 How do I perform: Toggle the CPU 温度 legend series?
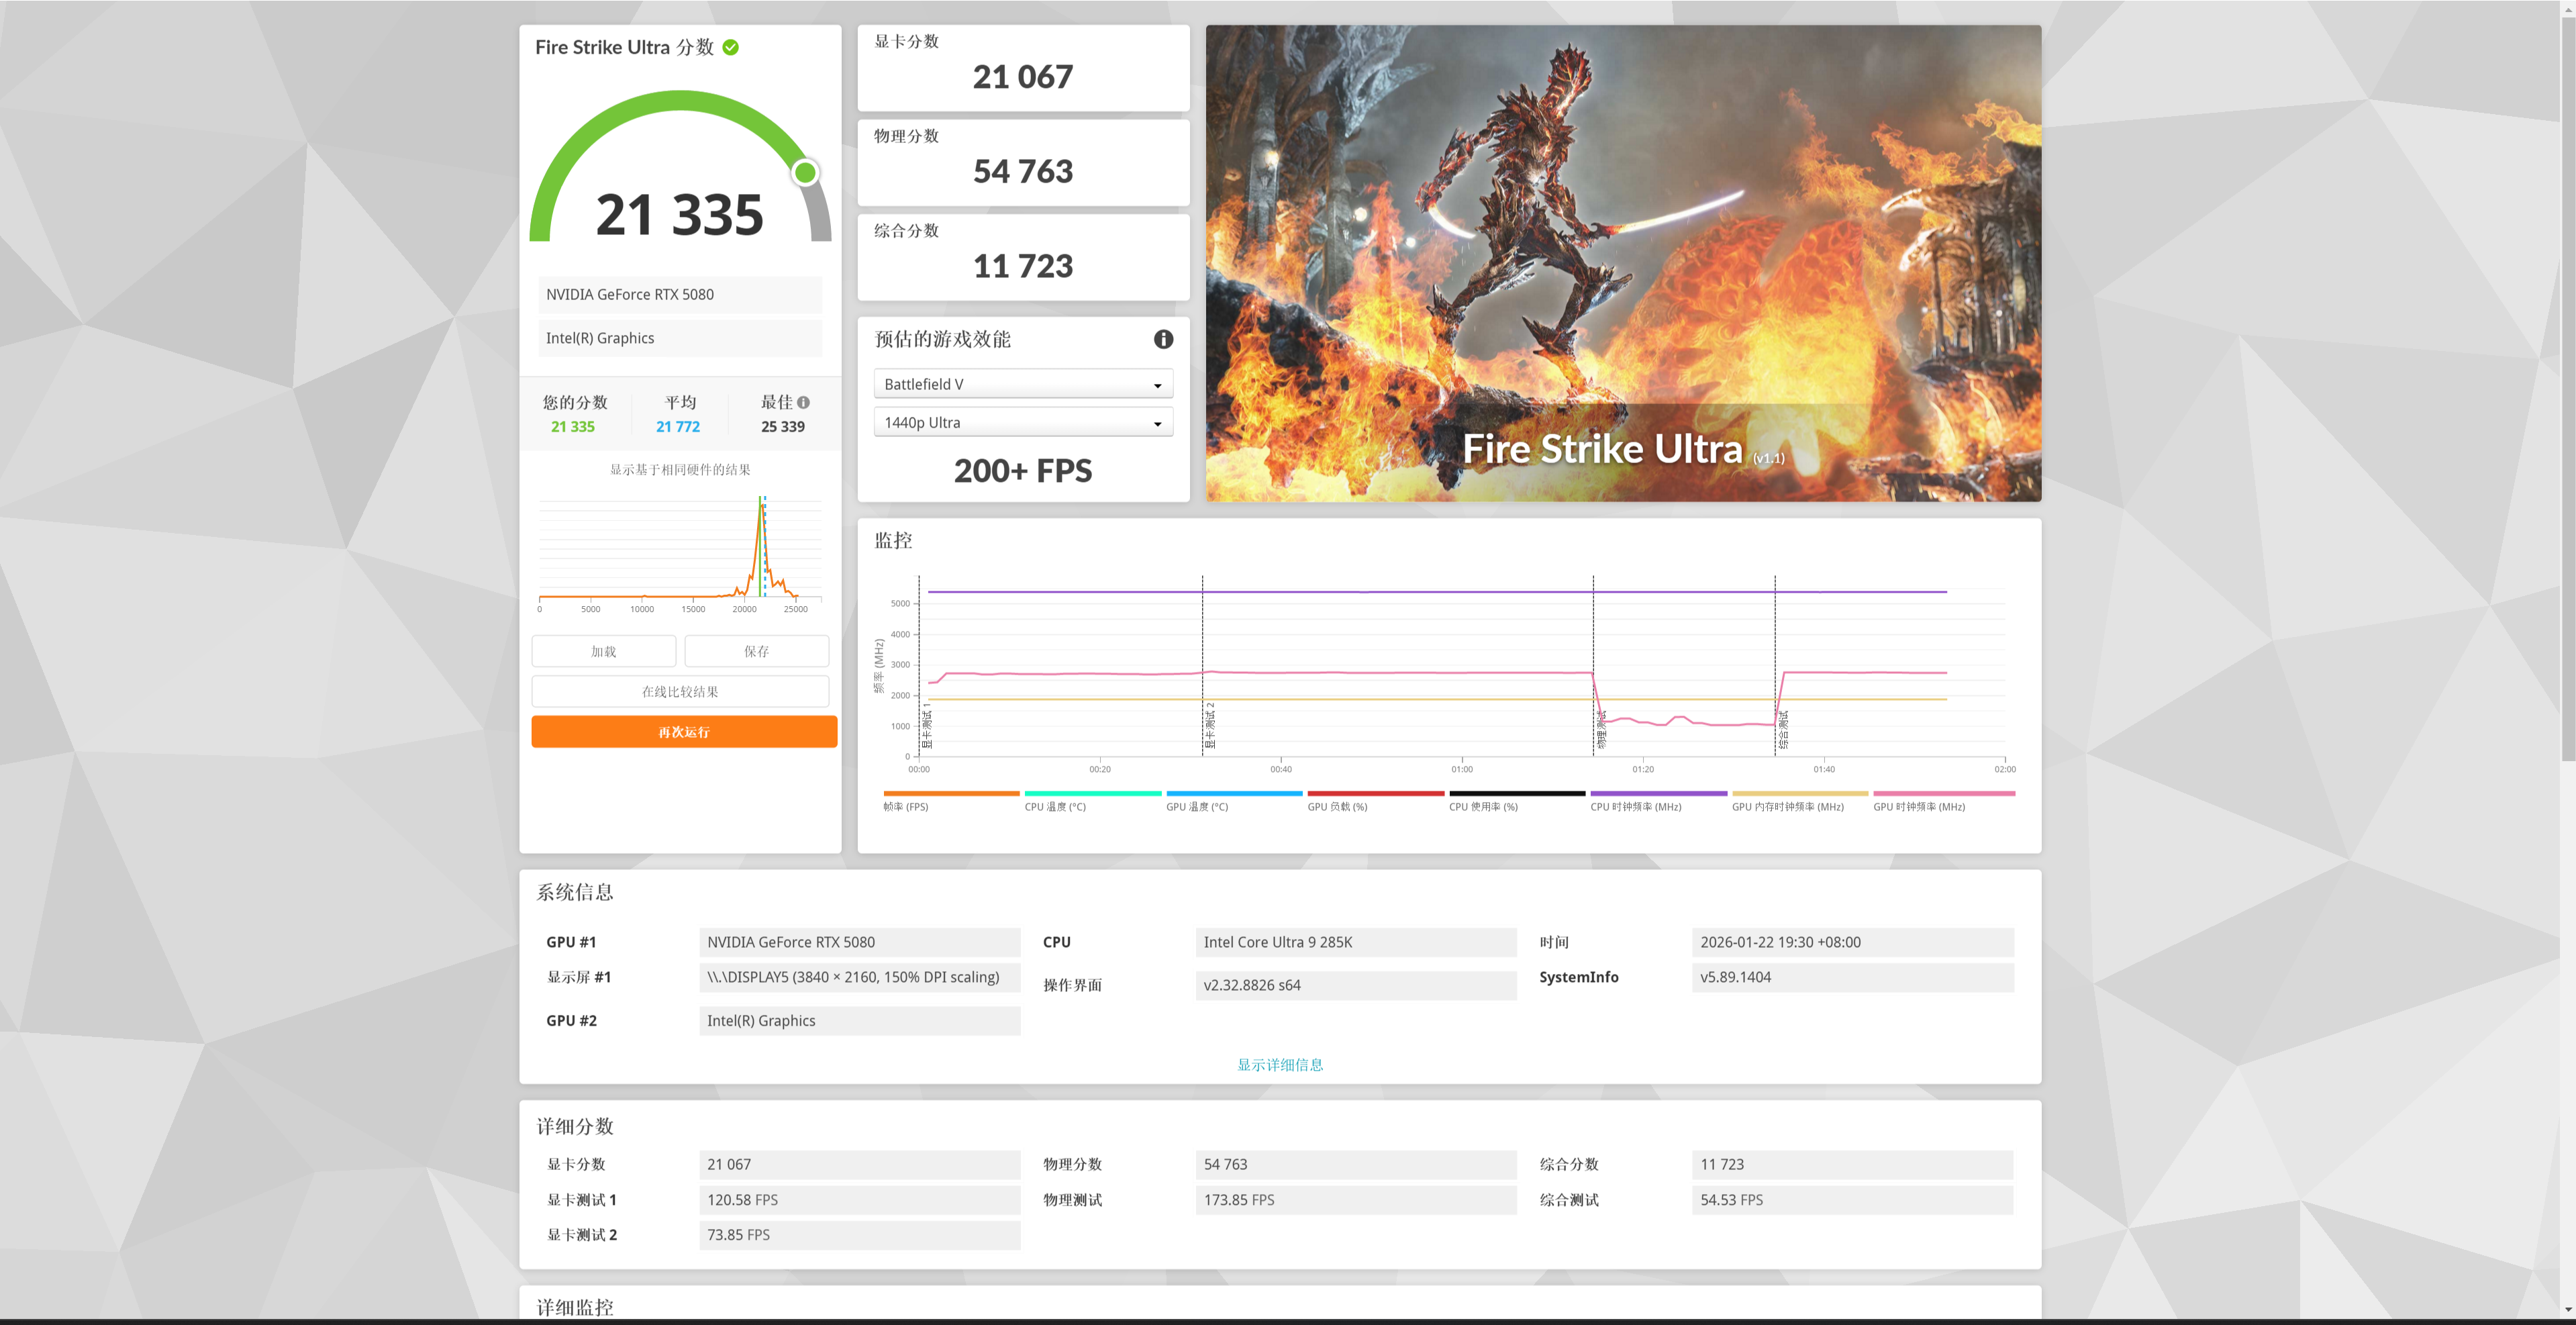click(1055, 806)
